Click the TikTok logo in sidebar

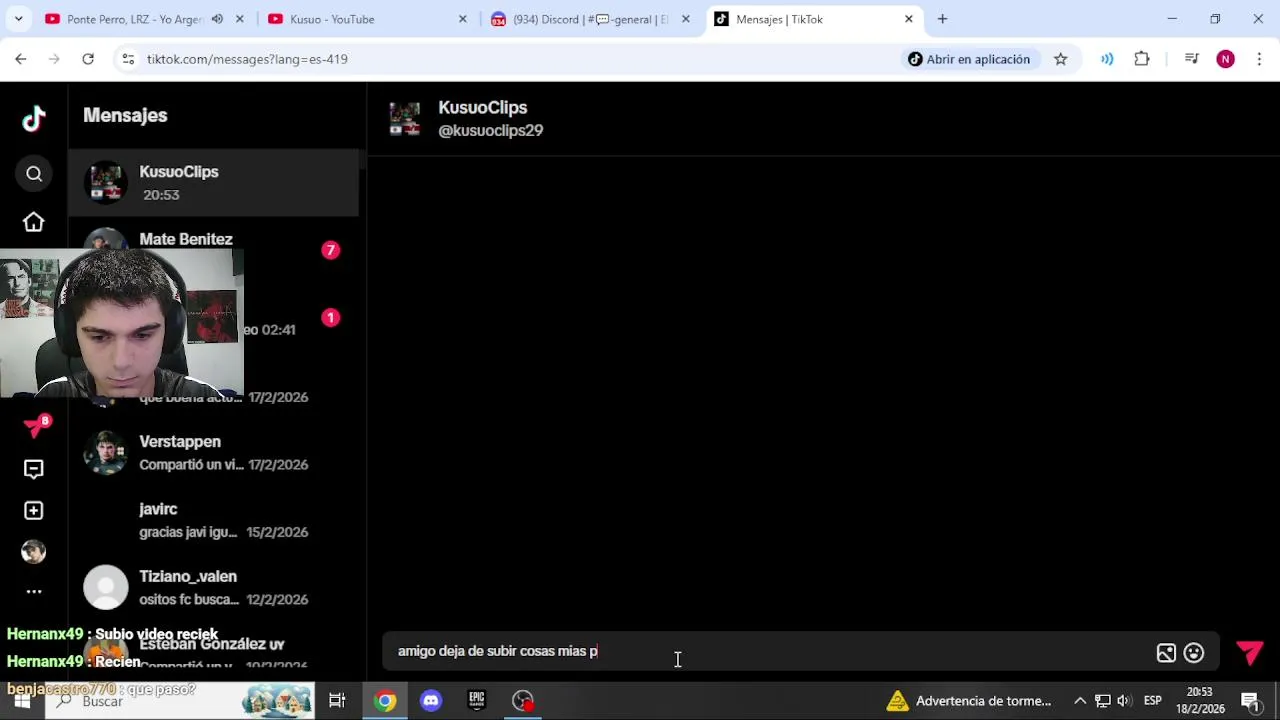(34, 119)
